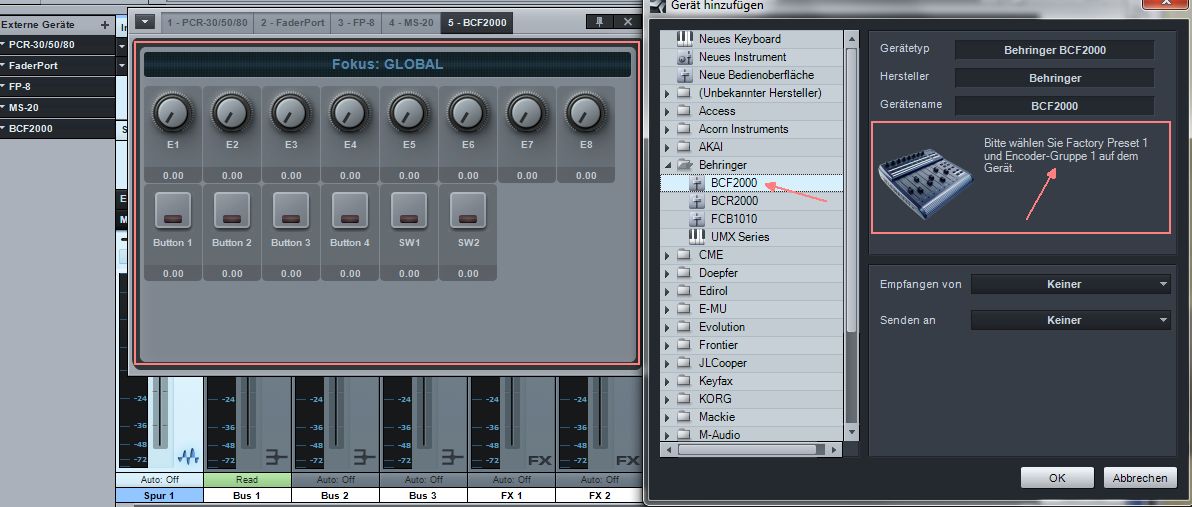Expand BCF2000 in Externe Geräte

click(4, 129)
